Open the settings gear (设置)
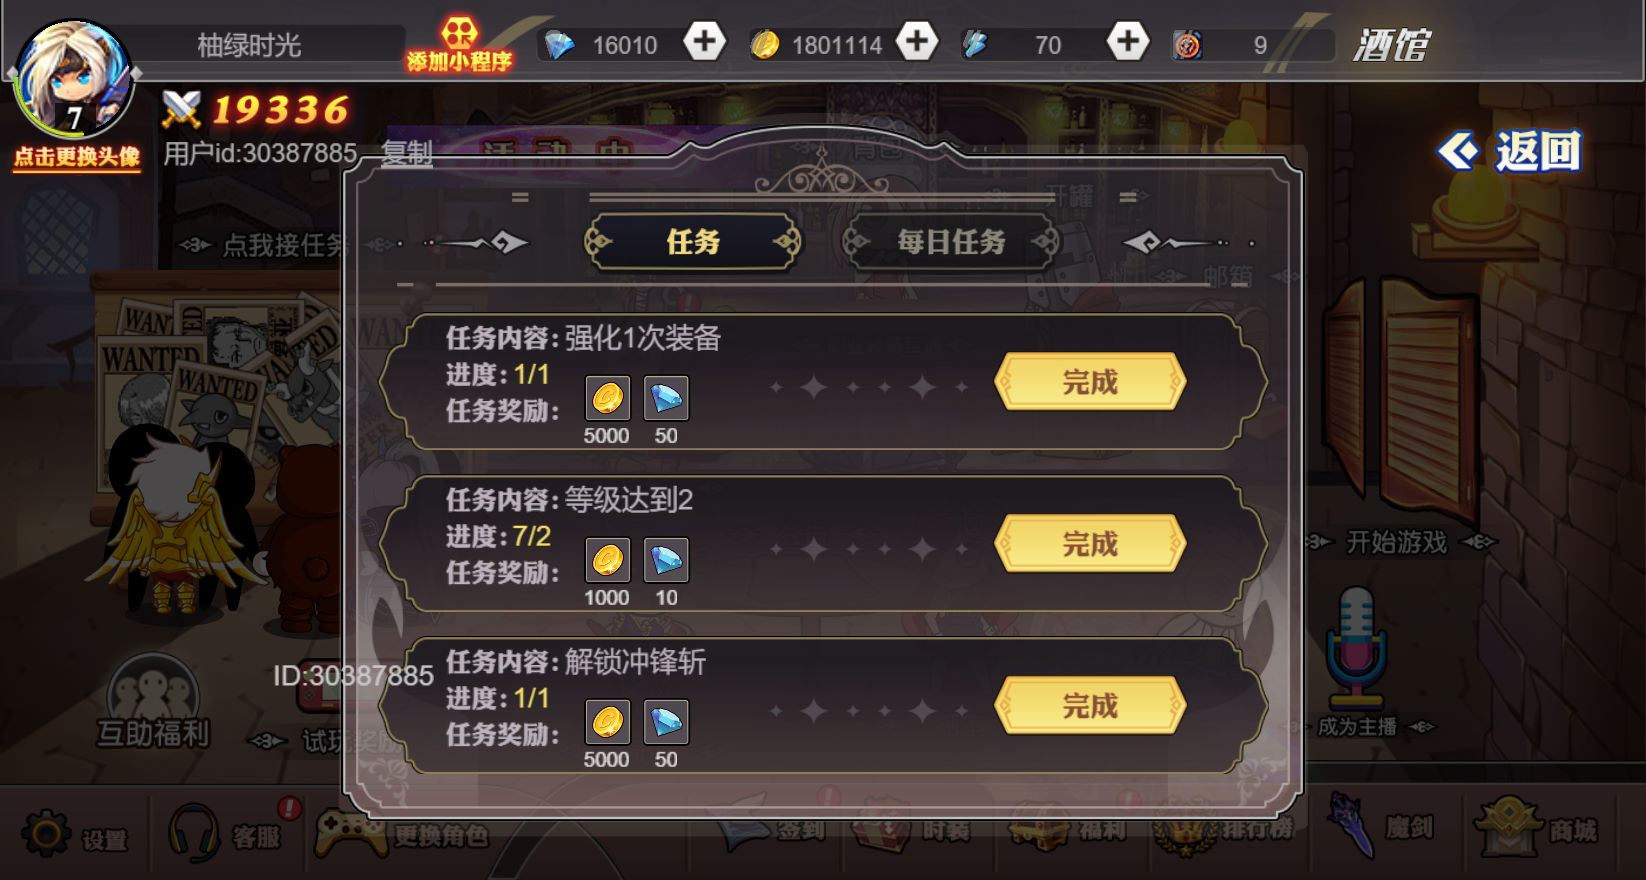 [x=47, y=833]
